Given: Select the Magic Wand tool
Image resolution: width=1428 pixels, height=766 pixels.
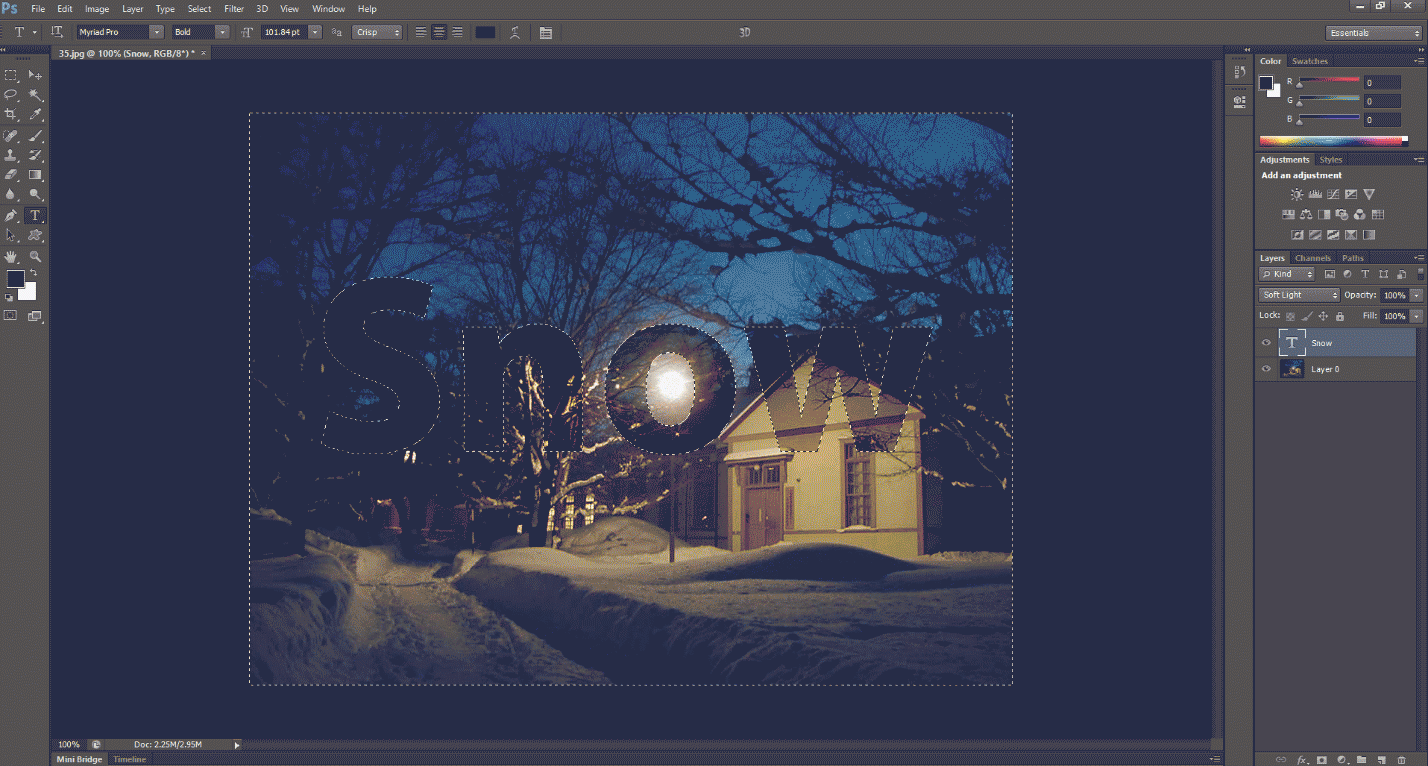Looking at the screenshot, I should tap(35, 95).
